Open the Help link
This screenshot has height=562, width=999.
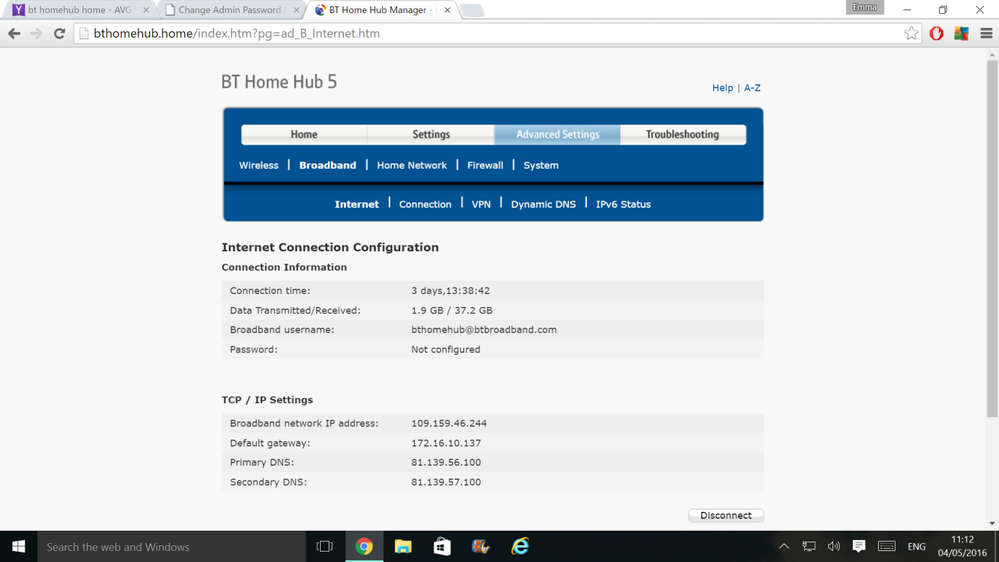click(722, 88)
